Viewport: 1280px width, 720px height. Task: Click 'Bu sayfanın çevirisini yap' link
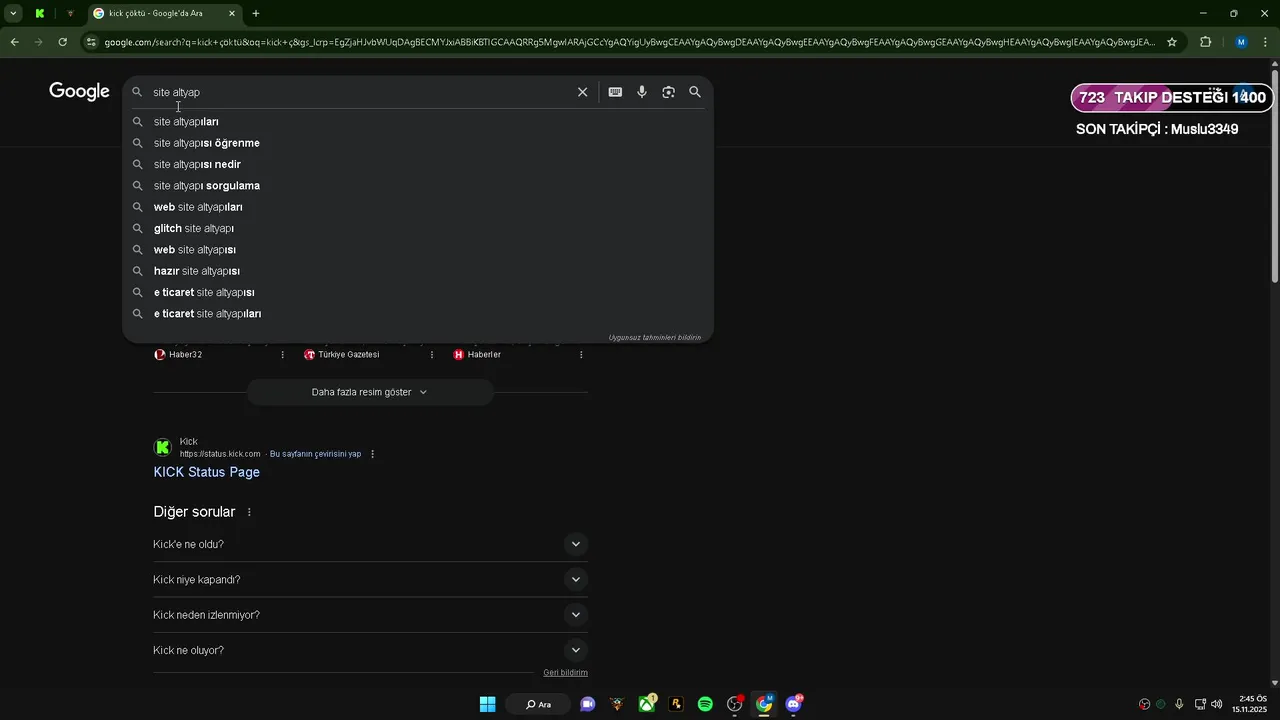click(315, 454)
